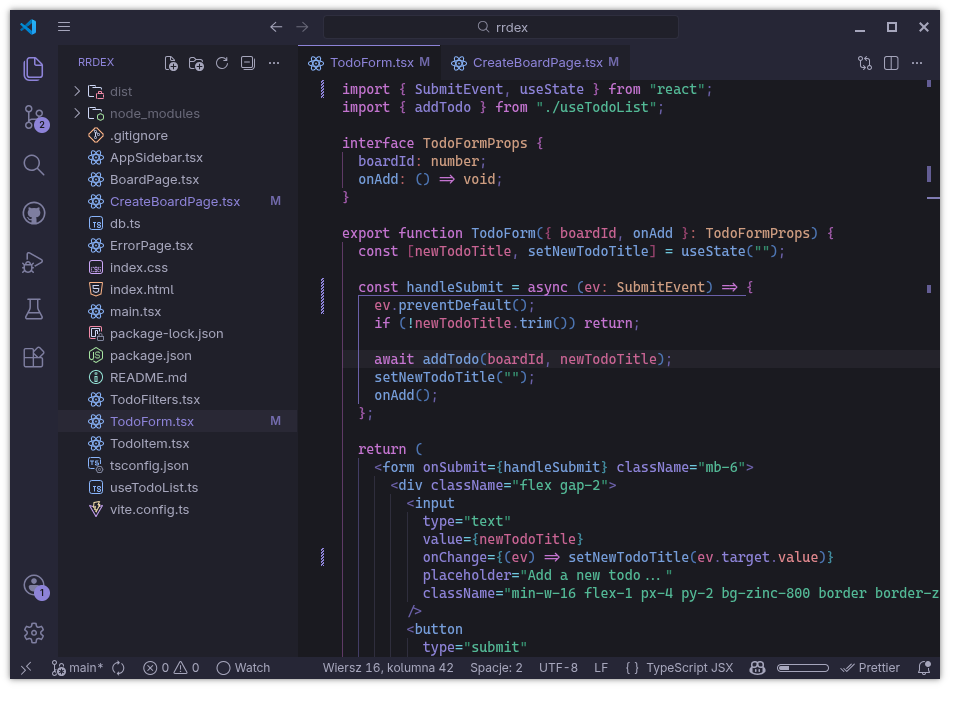This screenshot has height=709, width=970.
Task: Expand the dist folder
Action: [x=178, y=92]
